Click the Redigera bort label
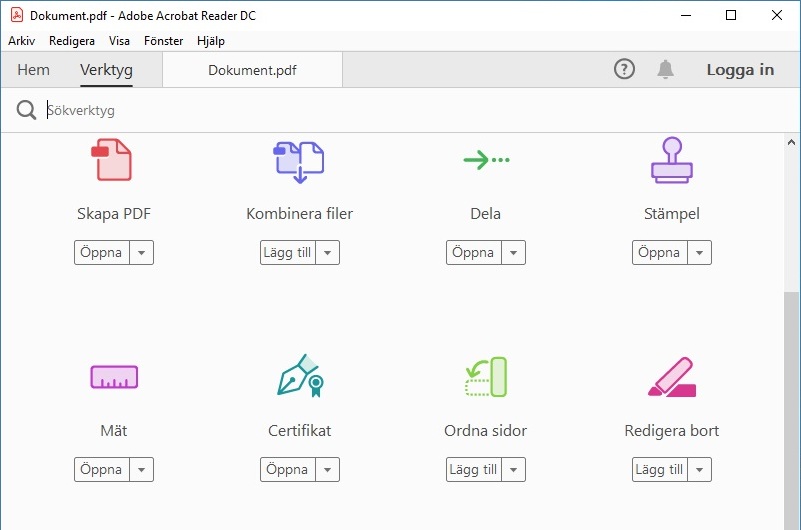Viewport: 801px width, 530px height. (672, 430)
